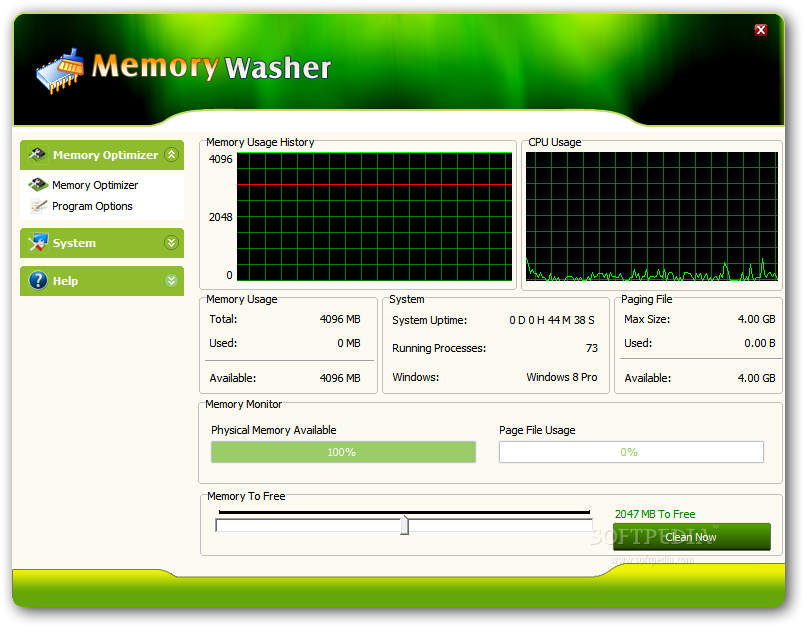805x627 pixels.
Task: Click the Help question mark icon
Action: (x=38, y=280)
